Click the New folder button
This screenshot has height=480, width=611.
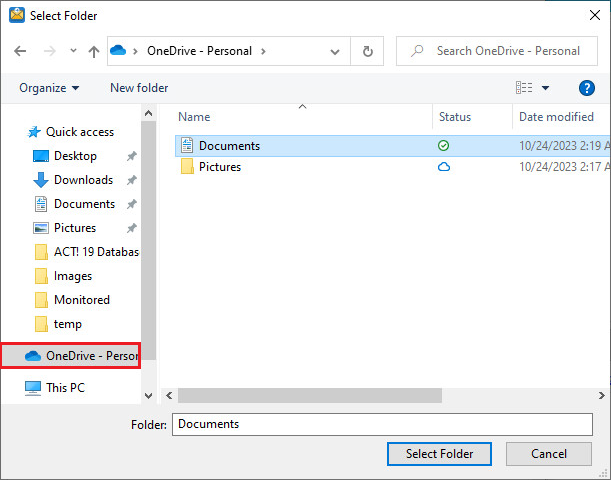pos(139,88)
